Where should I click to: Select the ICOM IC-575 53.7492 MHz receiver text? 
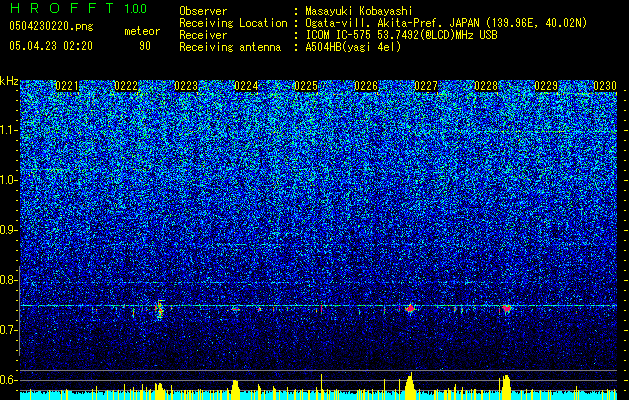tap(401, 35)
